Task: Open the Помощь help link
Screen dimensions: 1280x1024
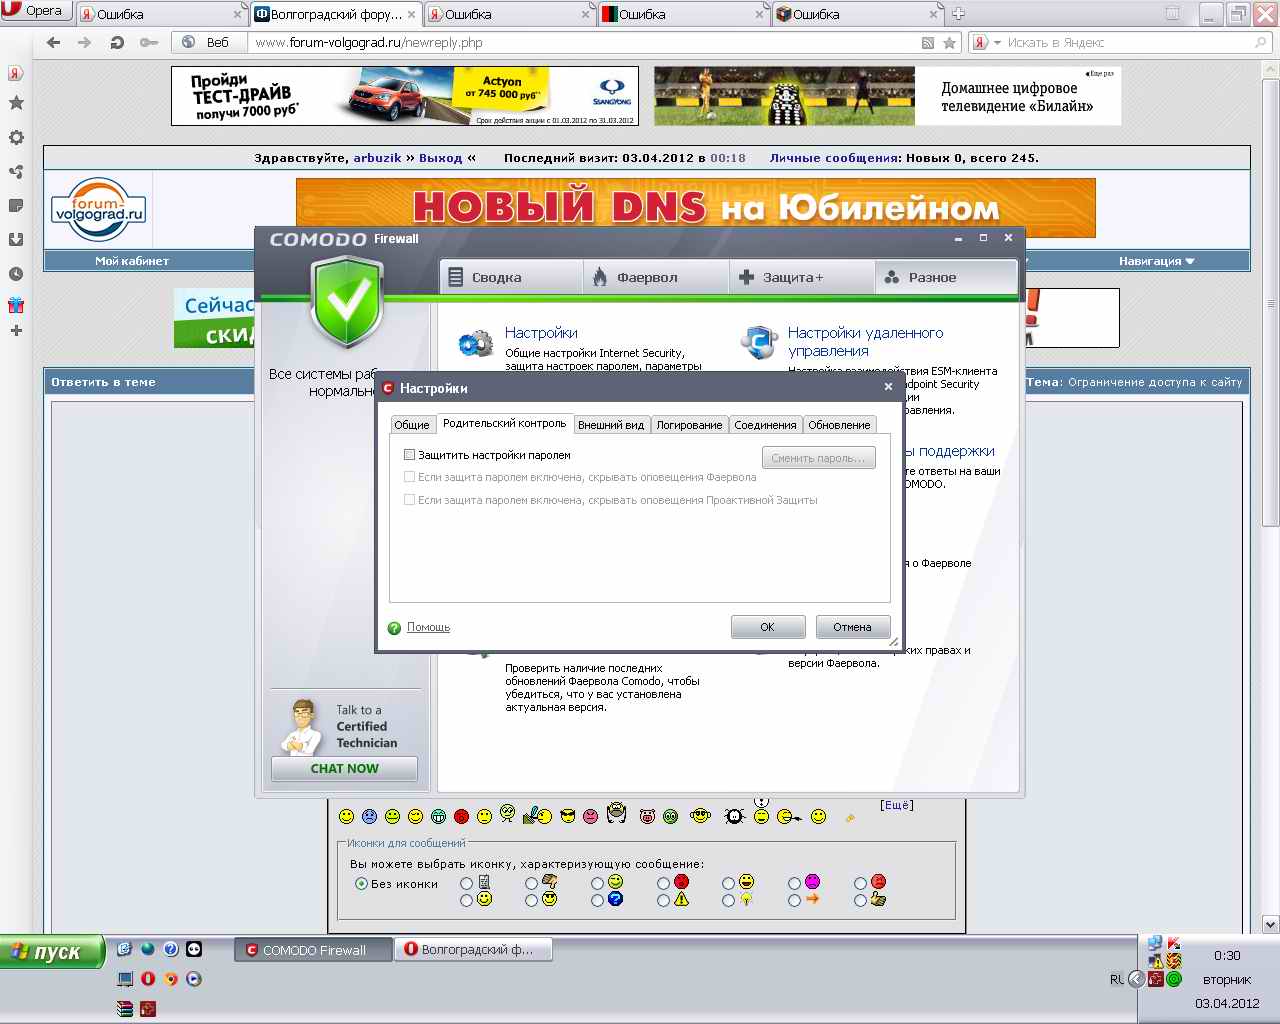Action: [x=428, y=628]
